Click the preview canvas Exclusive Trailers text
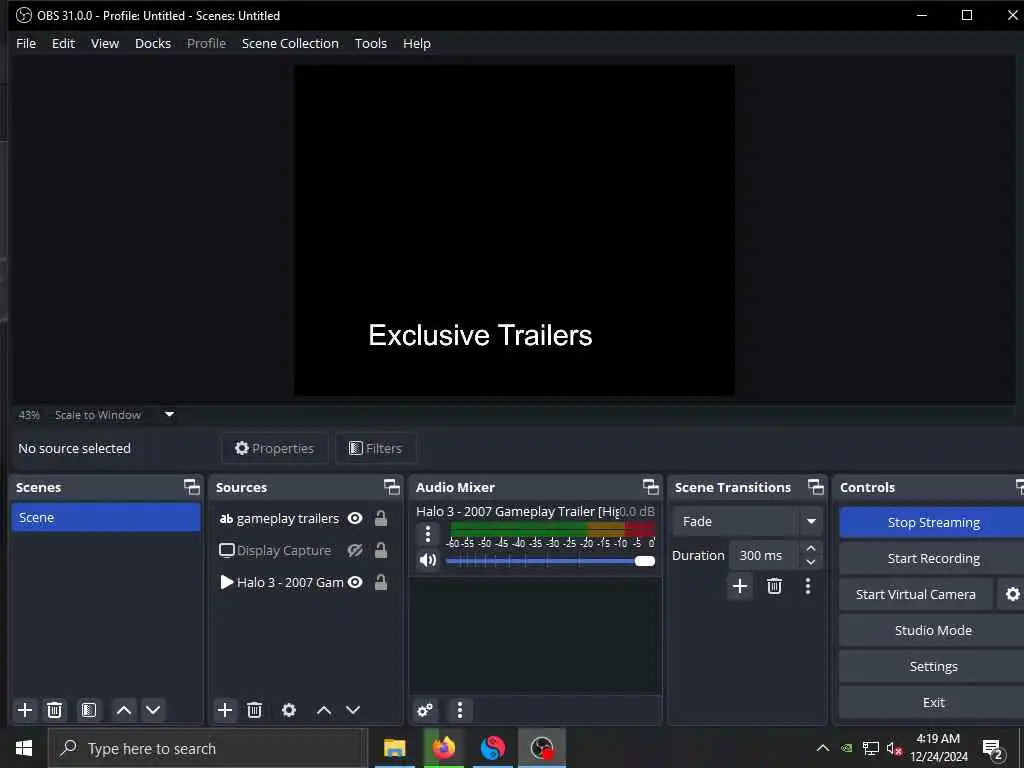The width and height of the screenshot is (1024, 768). pyautogui.click(x=480, y=335)
